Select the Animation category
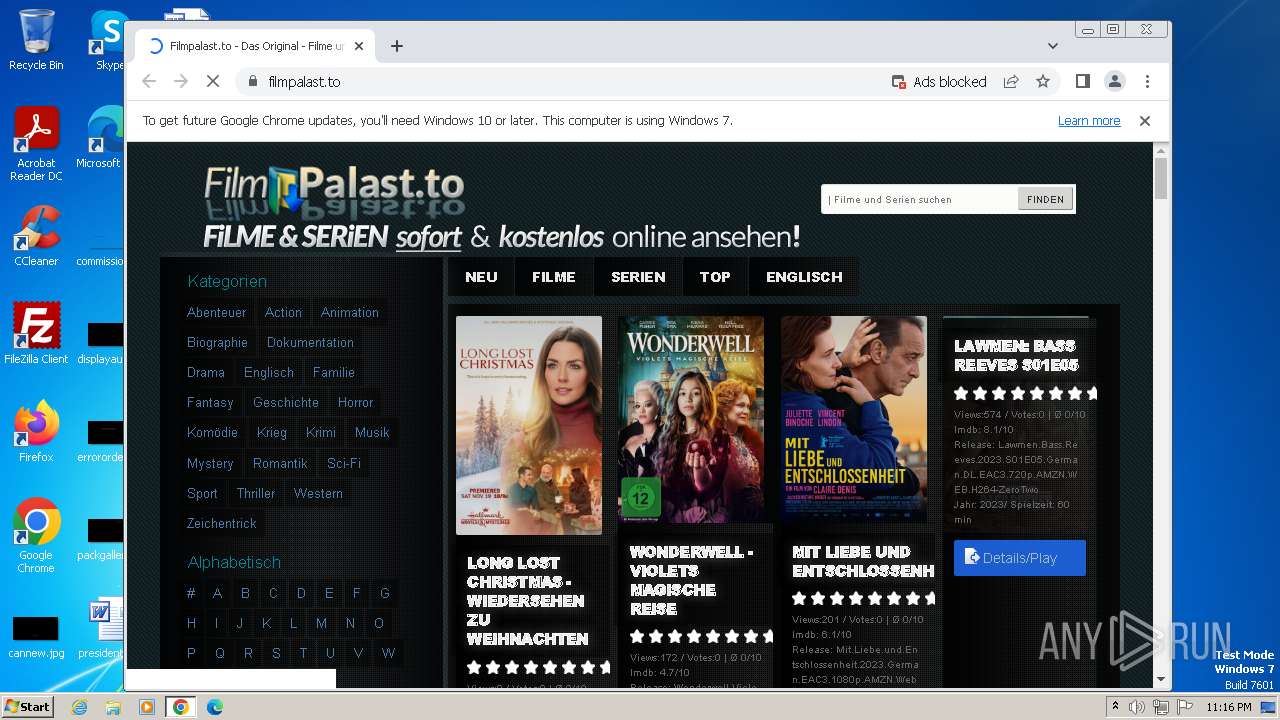Image resolution: width=1280 pixels, height=720 pixels. 350,313
